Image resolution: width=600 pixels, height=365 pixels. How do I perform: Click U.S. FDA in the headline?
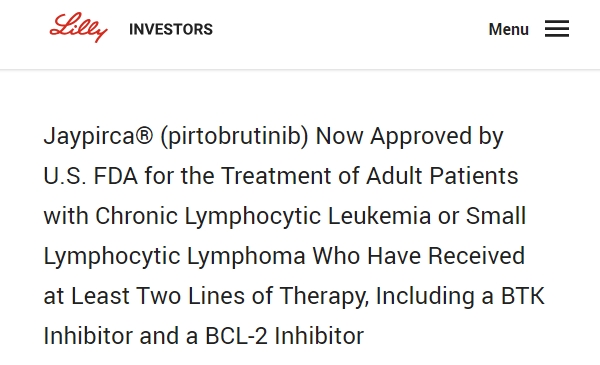(91, 176)
